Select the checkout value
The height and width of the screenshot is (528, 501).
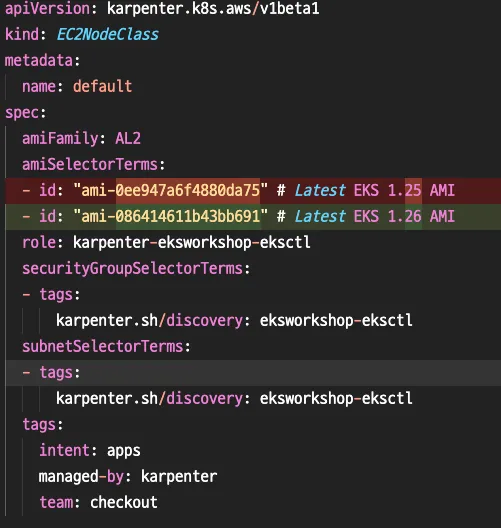(124, 502)
